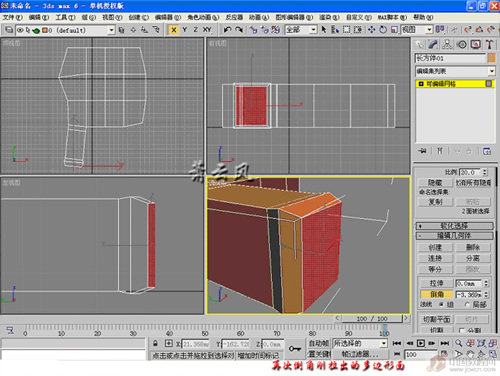500x376 pixels.
Task: Open the Create command panel tab
Action: tap(419, 44)
